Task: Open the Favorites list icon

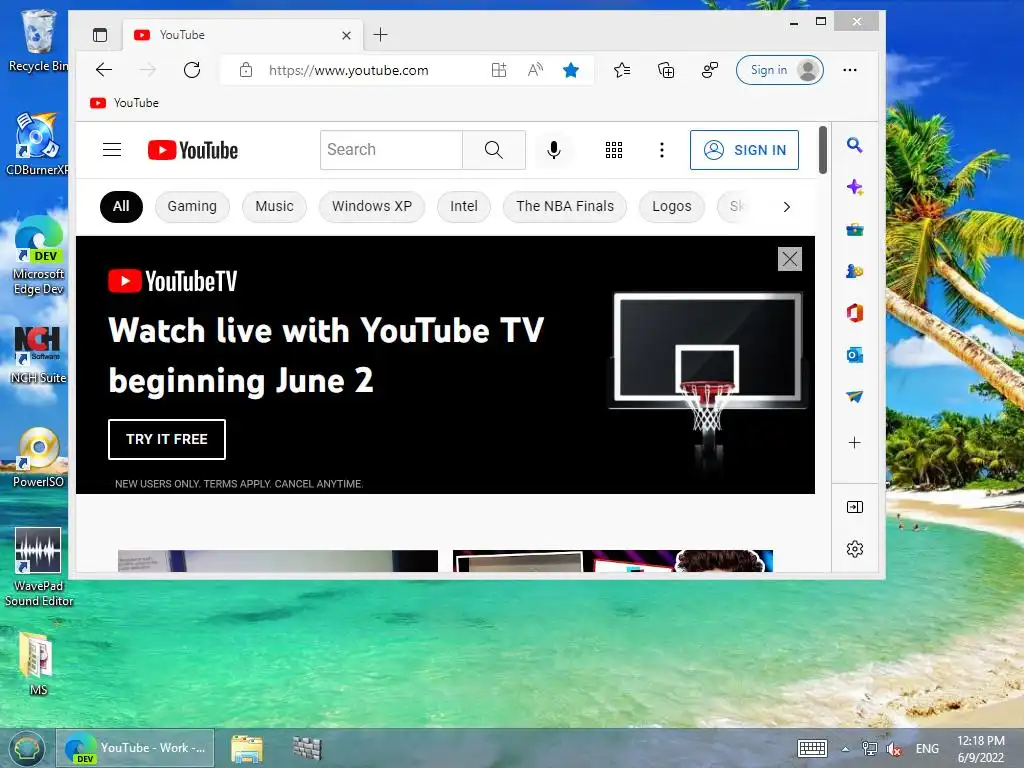Action: pos(622,70)
